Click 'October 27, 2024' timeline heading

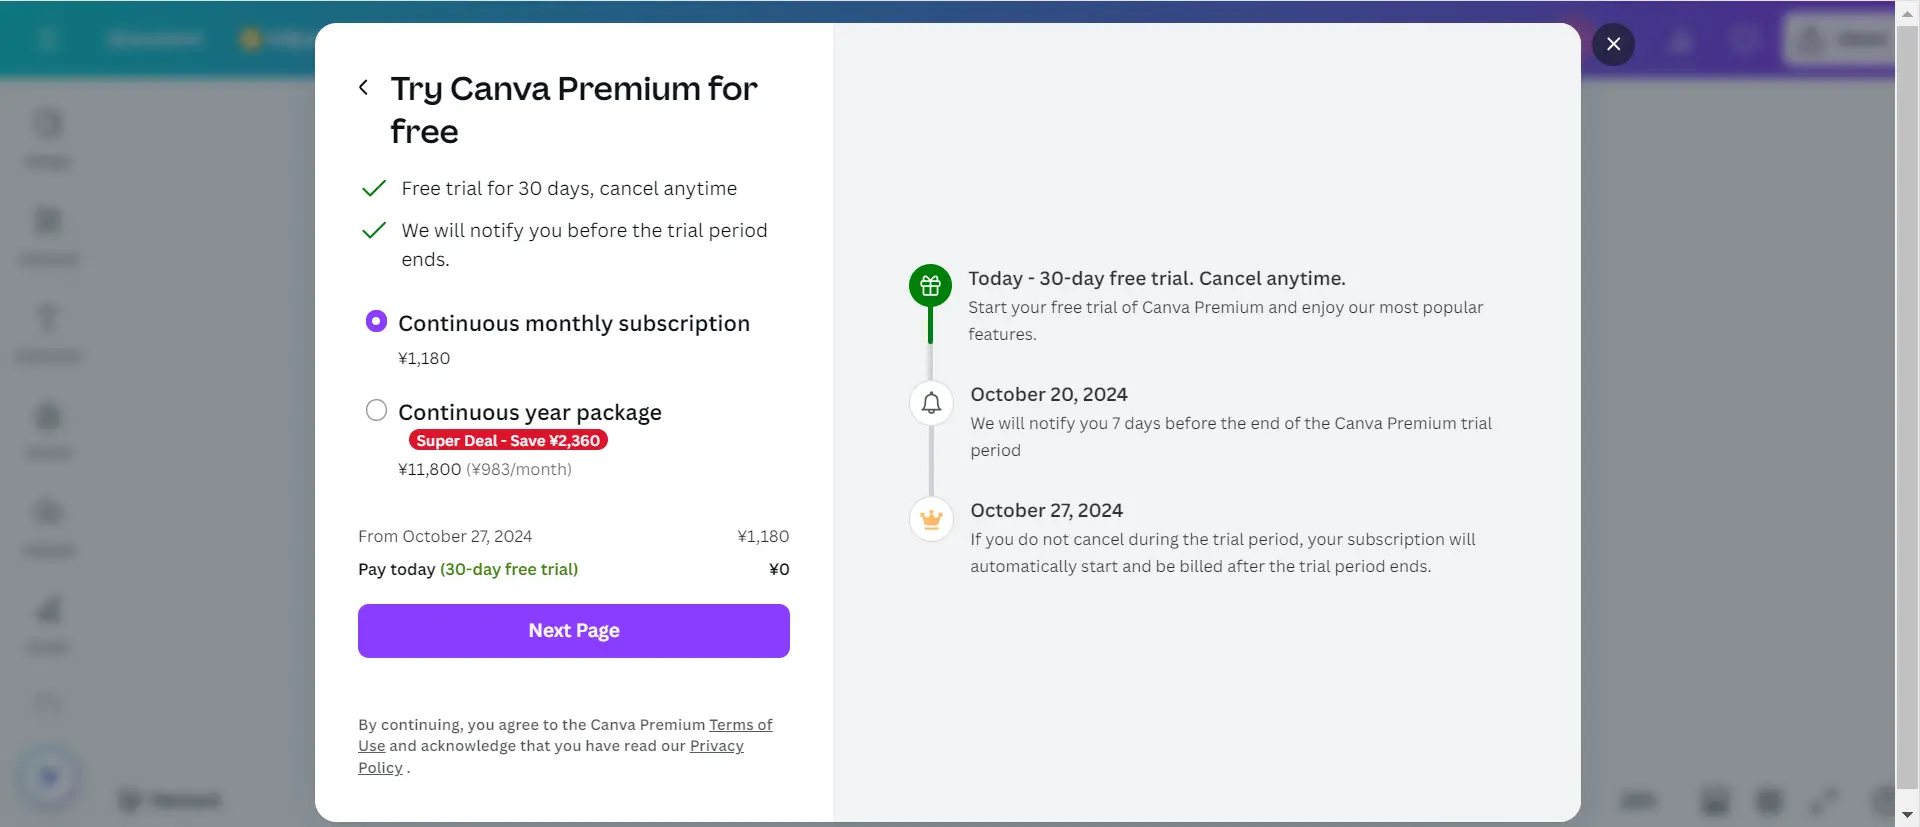click(1047, 510)
